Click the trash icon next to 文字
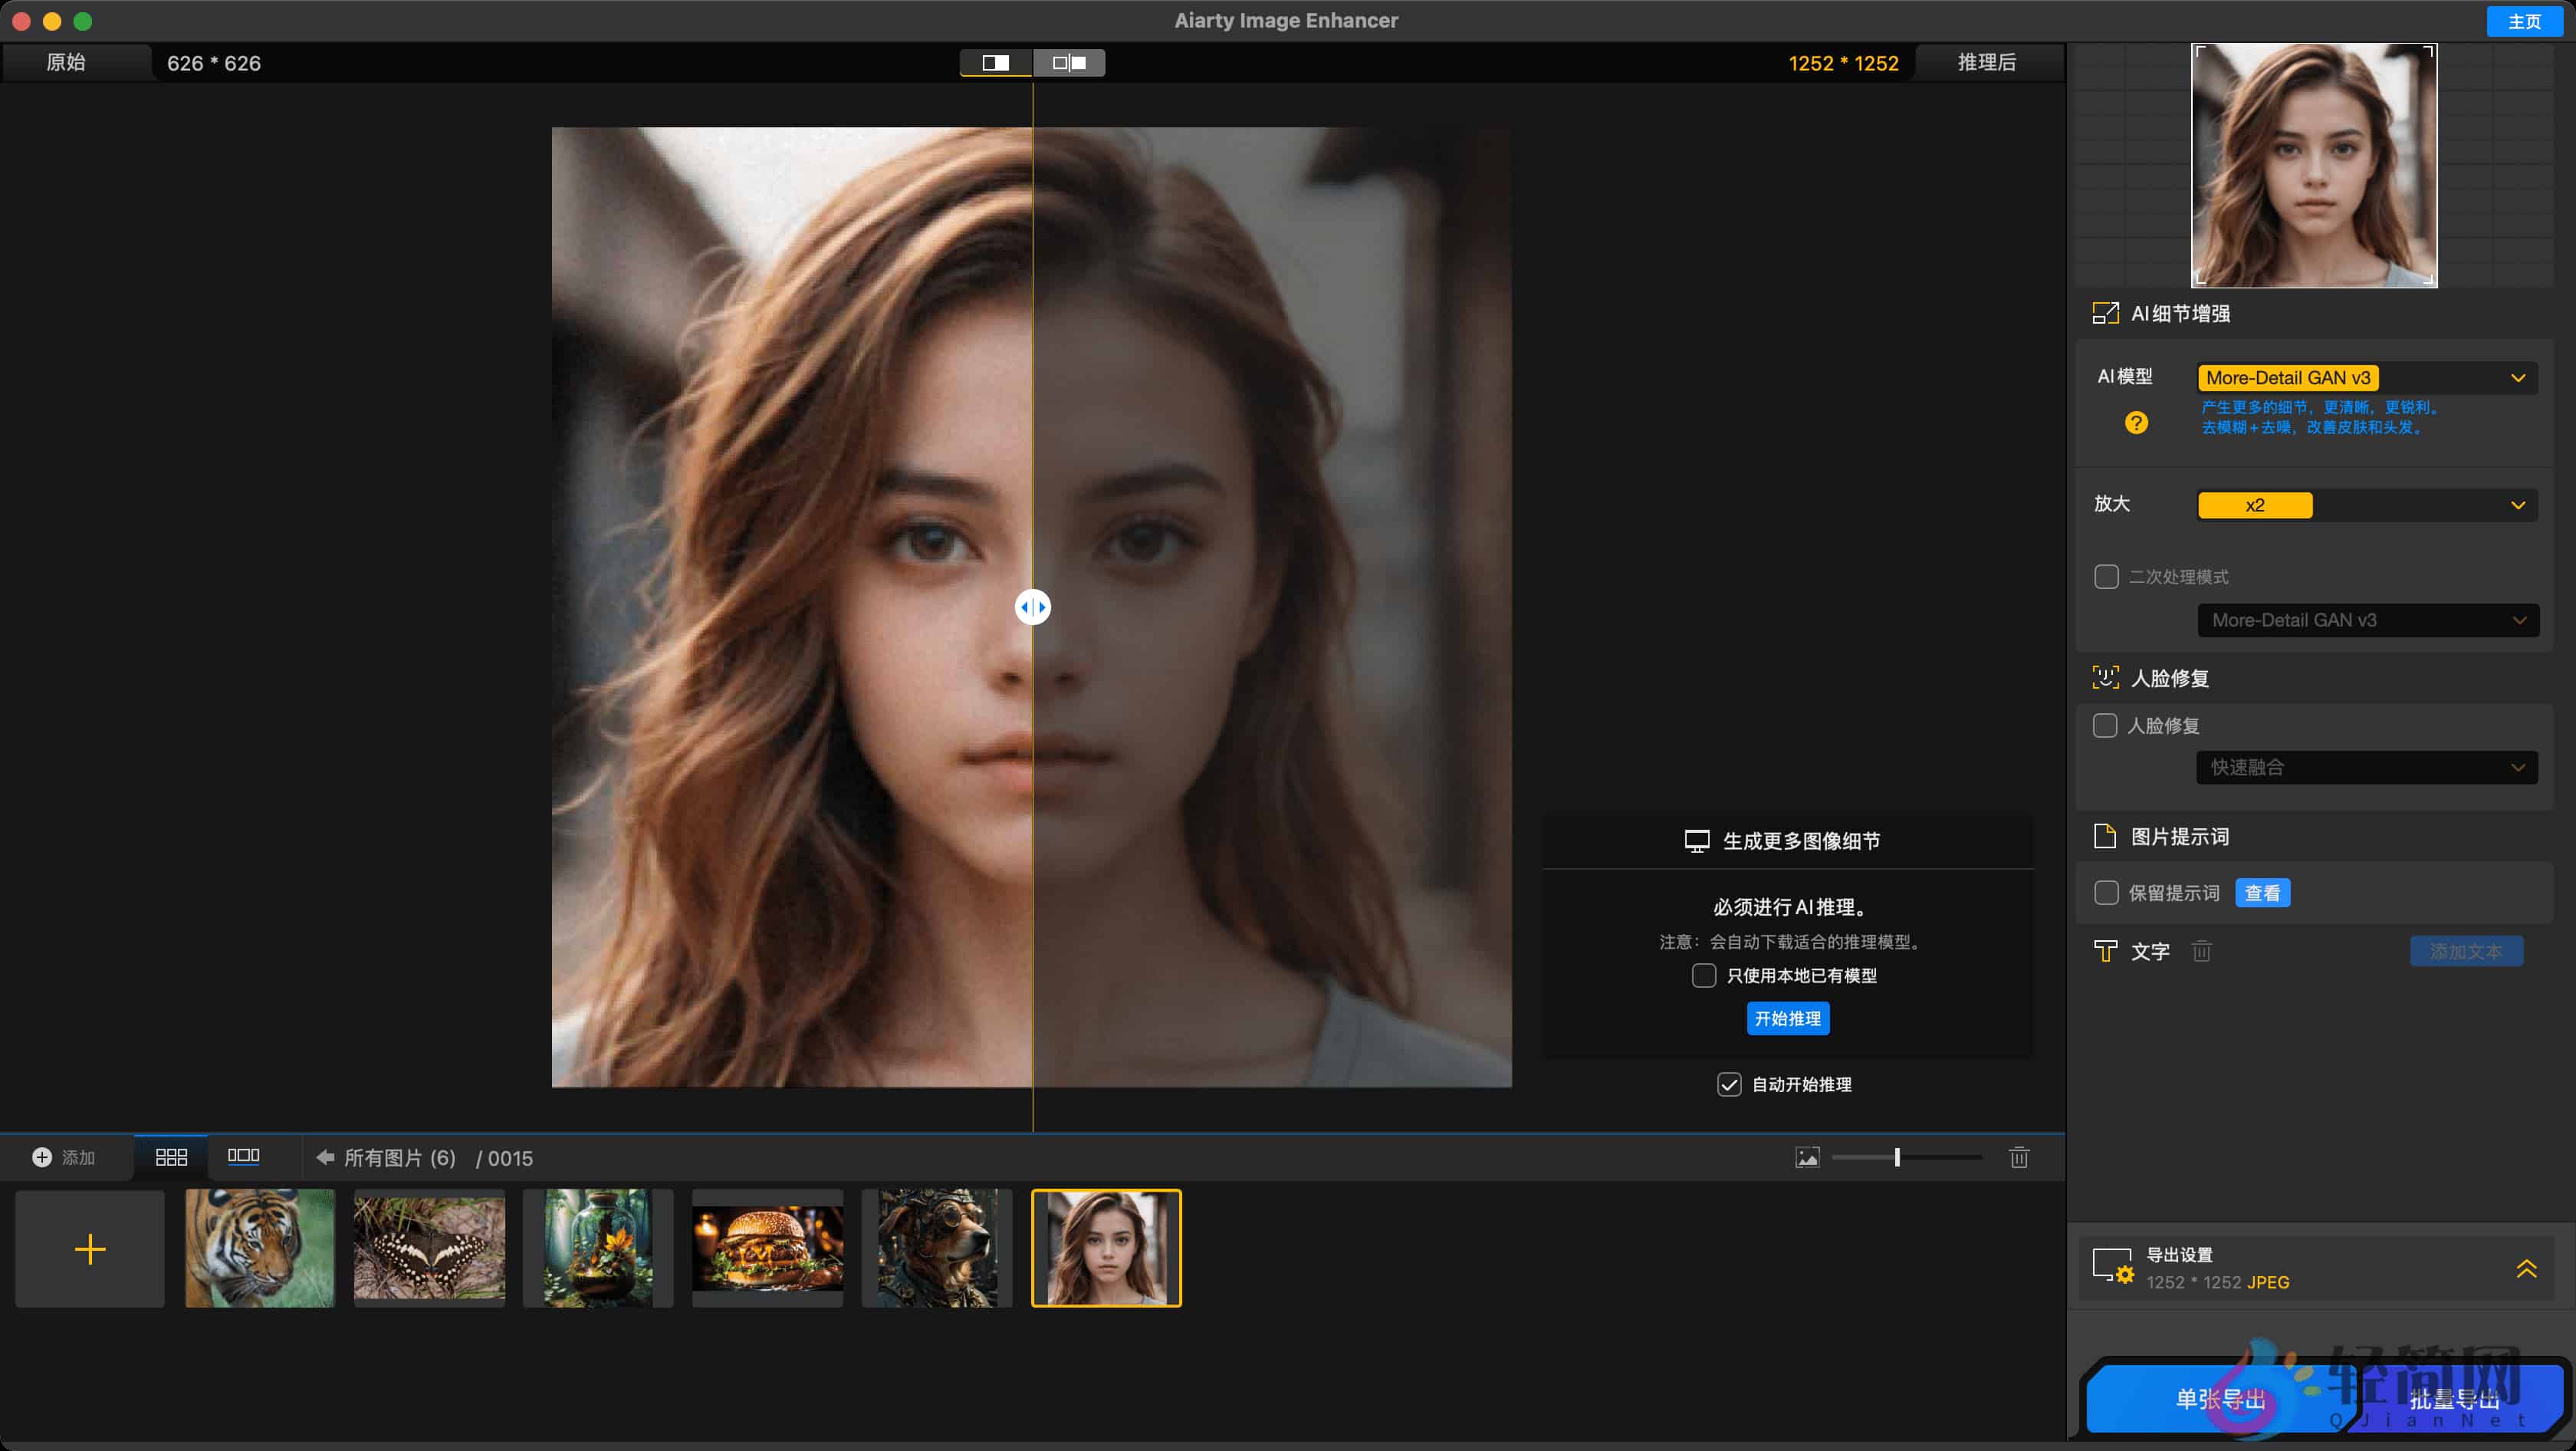The width and height of the screenshot is (2576, 1451). (2201, 951)
